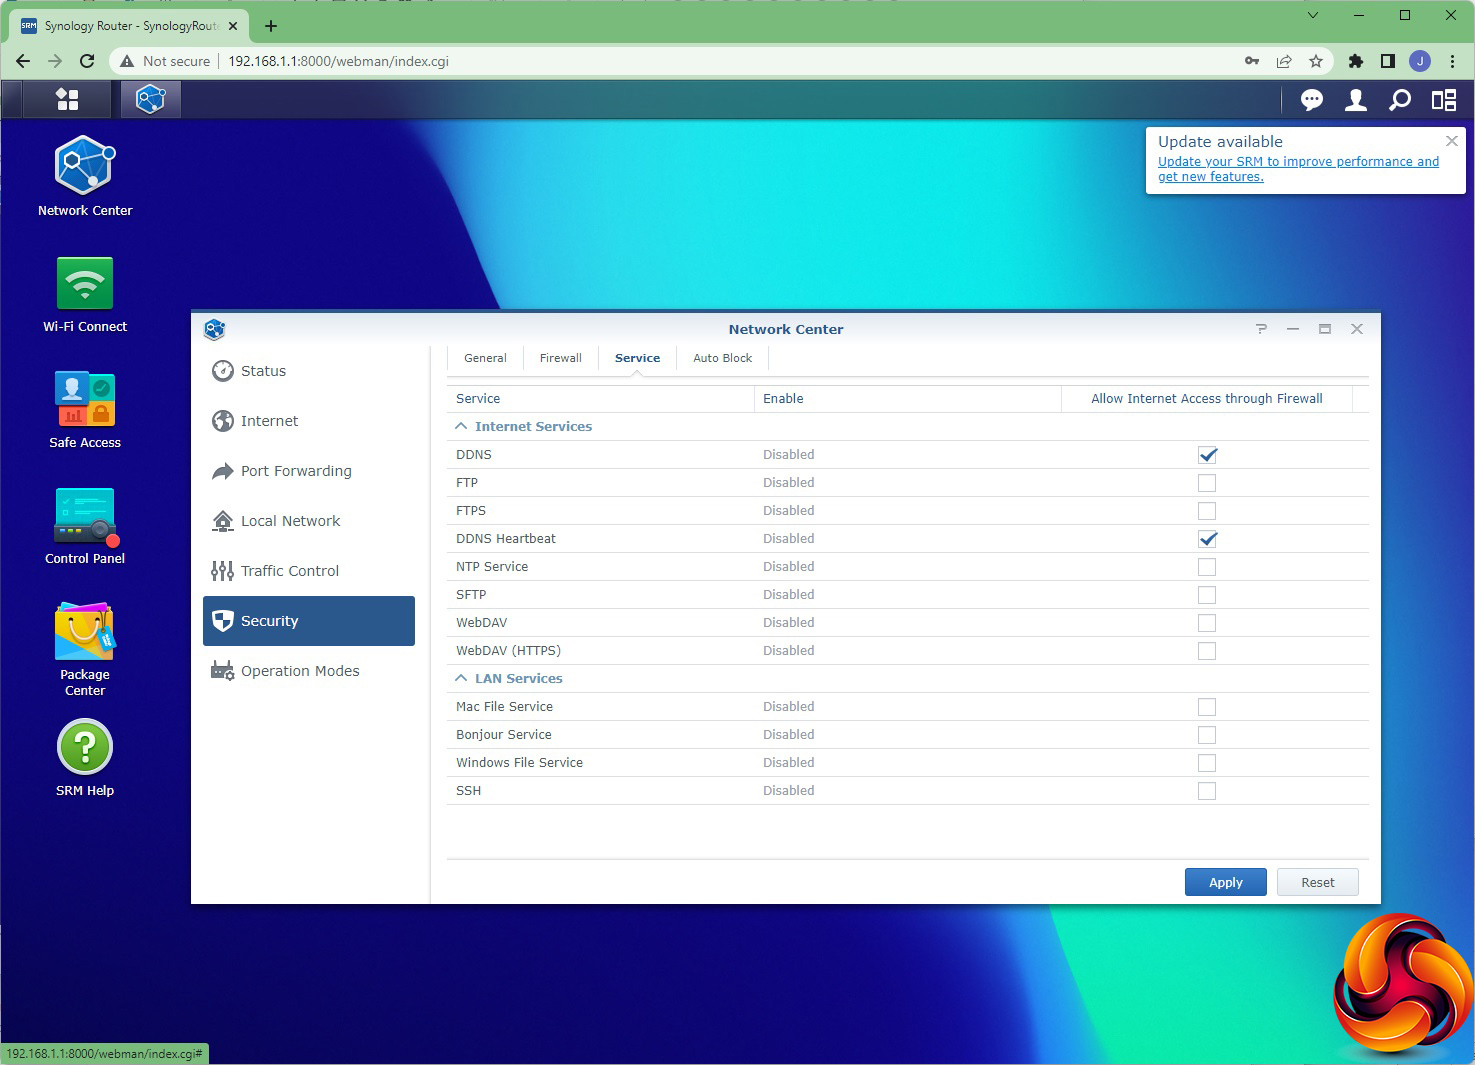Check firewall access for FTP

1207,483
